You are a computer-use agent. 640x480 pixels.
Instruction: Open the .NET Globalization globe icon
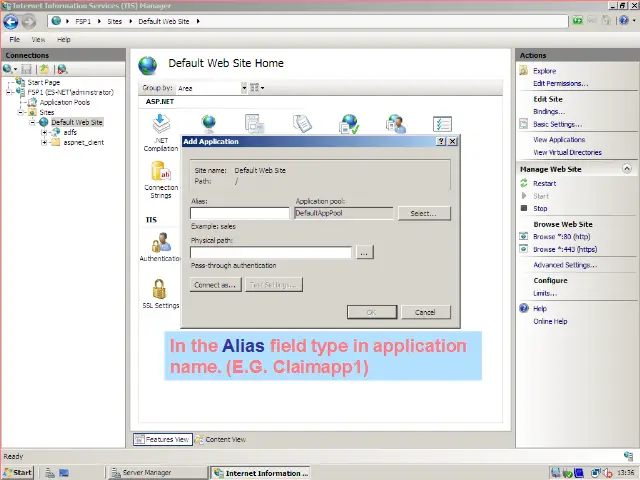209,123
